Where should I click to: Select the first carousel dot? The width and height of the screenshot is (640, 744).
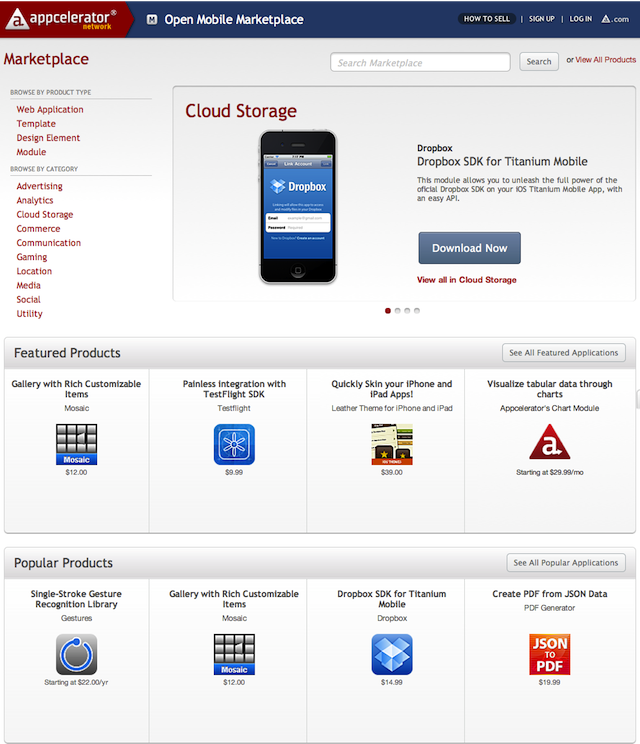(388, 311)
